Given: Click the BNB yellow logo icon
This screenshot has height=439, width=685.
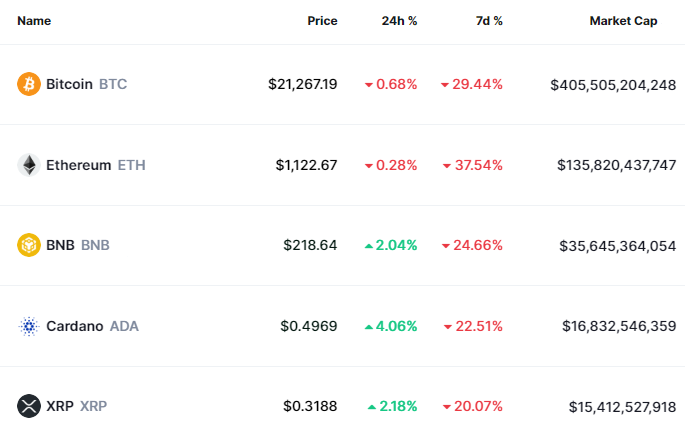Looking at the screenshot, I should pyautogui.click(x=29, y=245).
